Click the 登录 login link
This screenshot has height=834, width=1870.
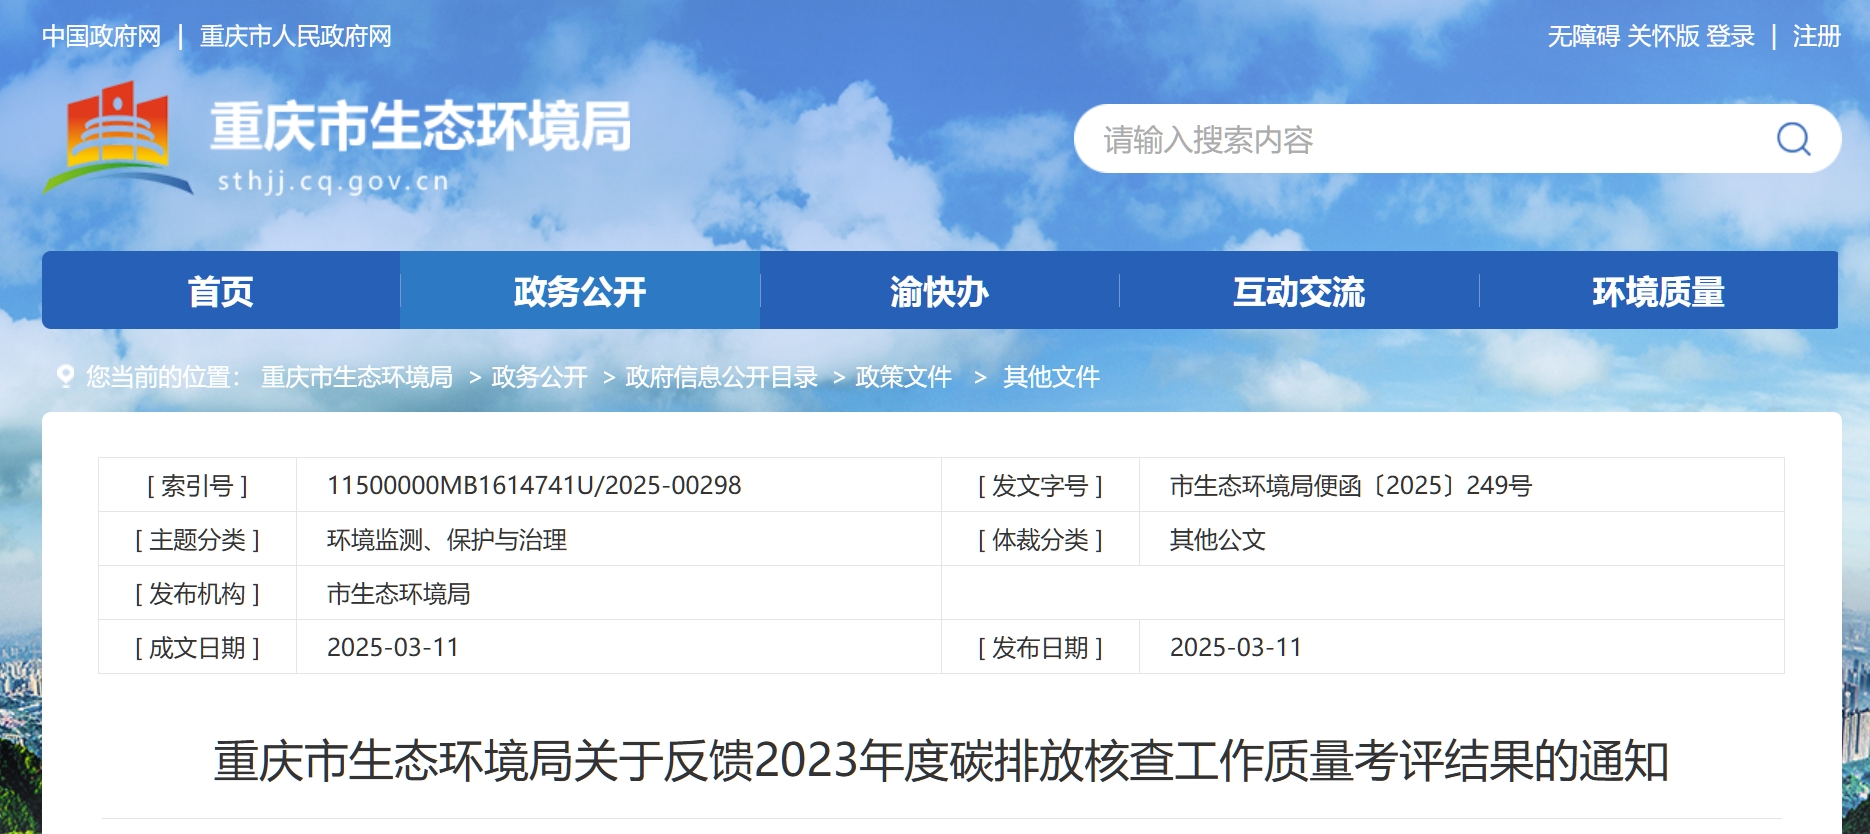point(1730,37)
